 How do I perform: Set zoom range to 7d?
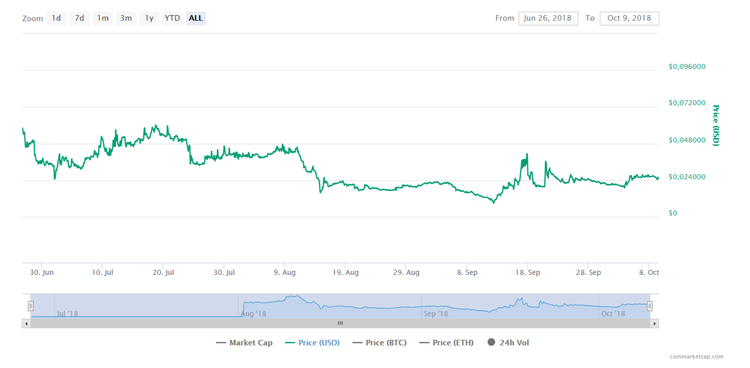(x=79, y=19)
